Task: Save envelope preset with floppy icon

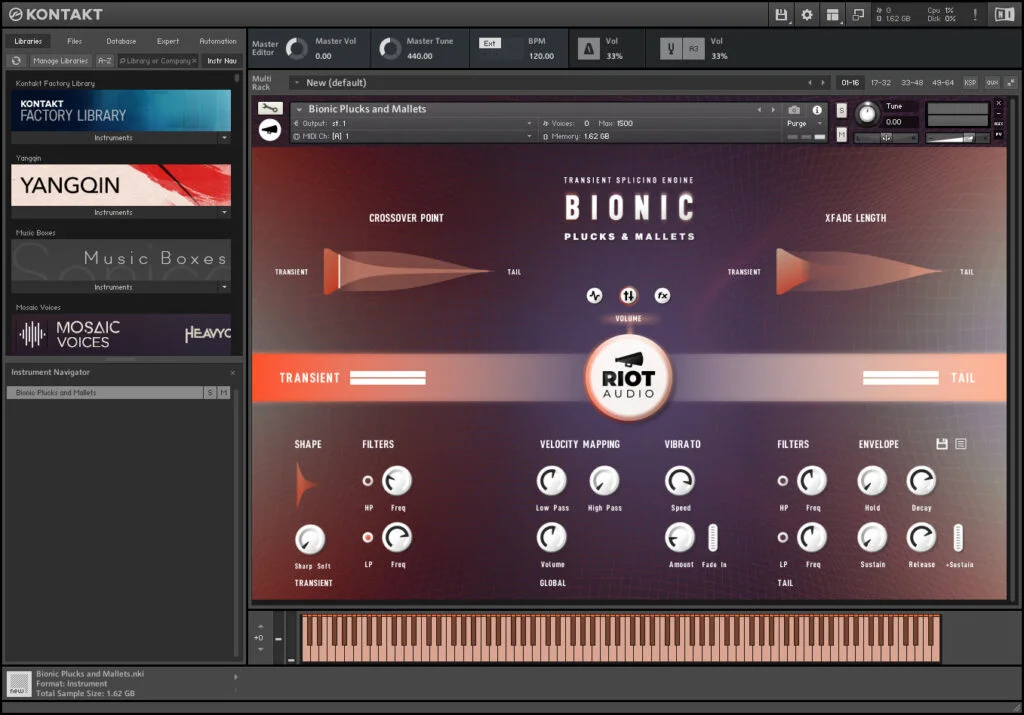Action: point(942,444)
